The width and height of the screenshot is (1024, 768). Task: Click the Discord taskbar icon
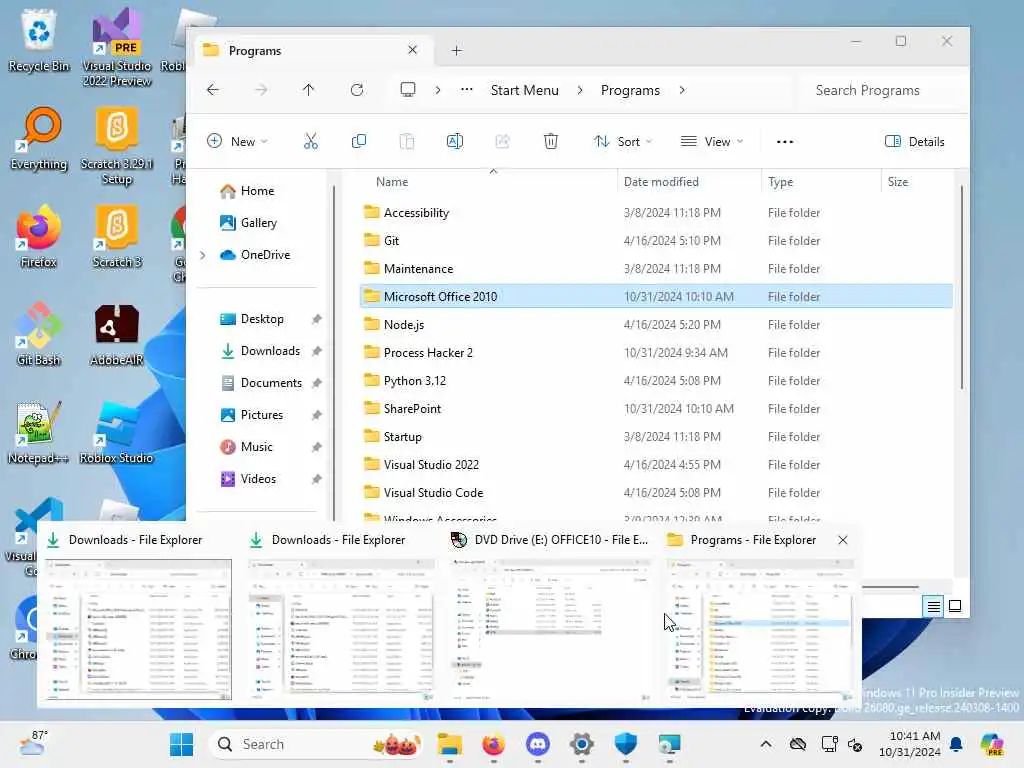pyautogui.click(x=537, y=744)
